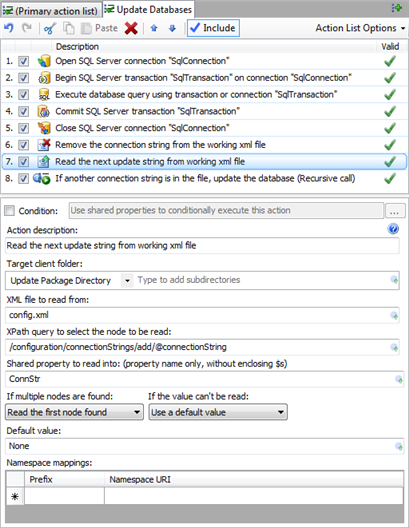Open 'Use a default value' dropdown
This screenshot has width=409, height=528.
point(218,412)
